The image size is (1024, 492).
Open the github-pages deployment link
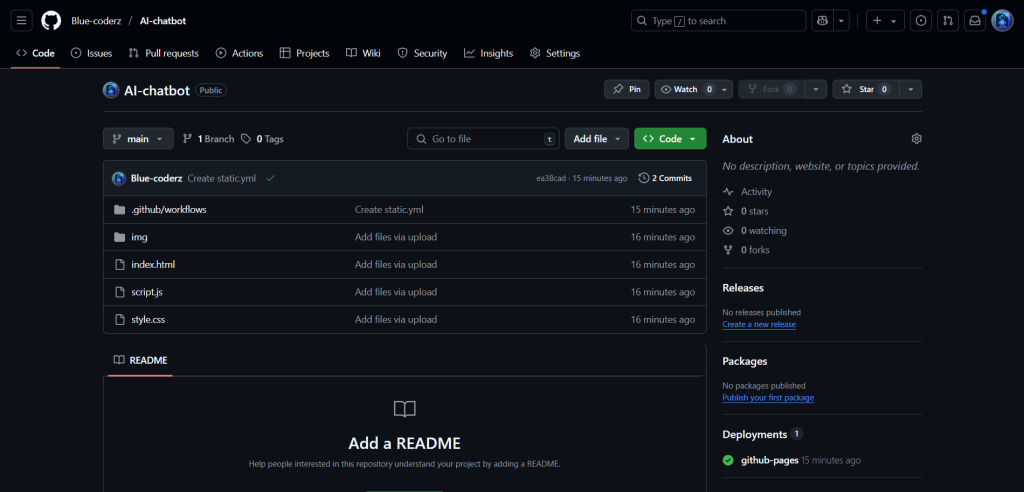[769, 460]
